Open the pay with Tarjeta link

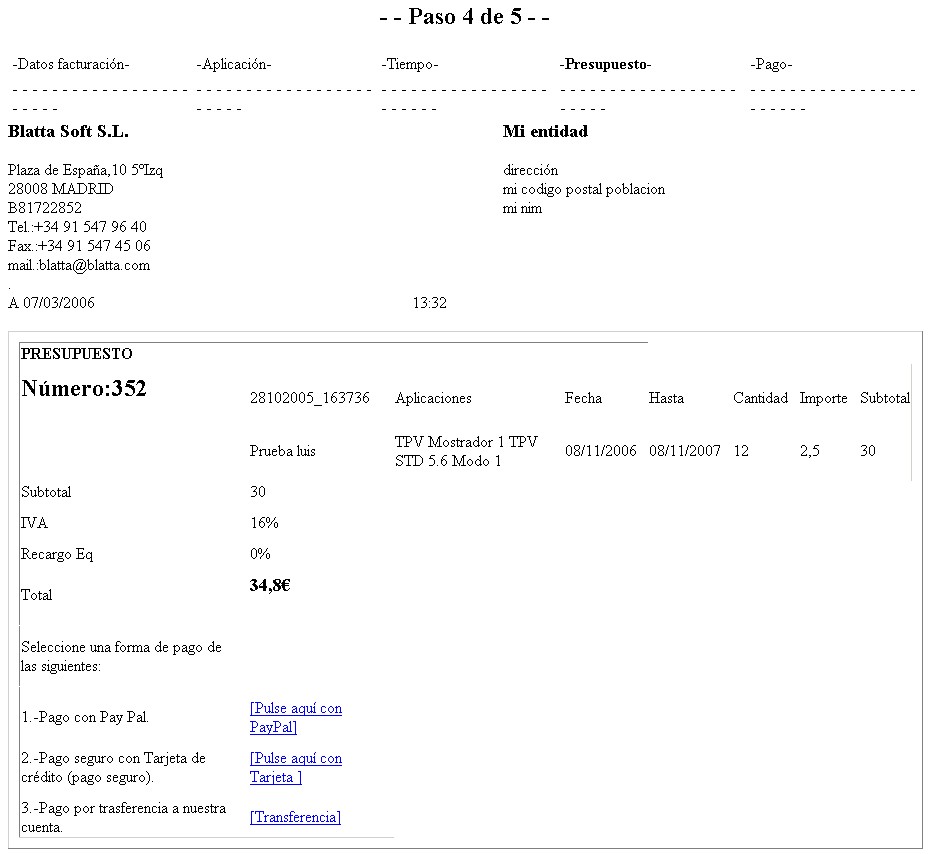295,768
